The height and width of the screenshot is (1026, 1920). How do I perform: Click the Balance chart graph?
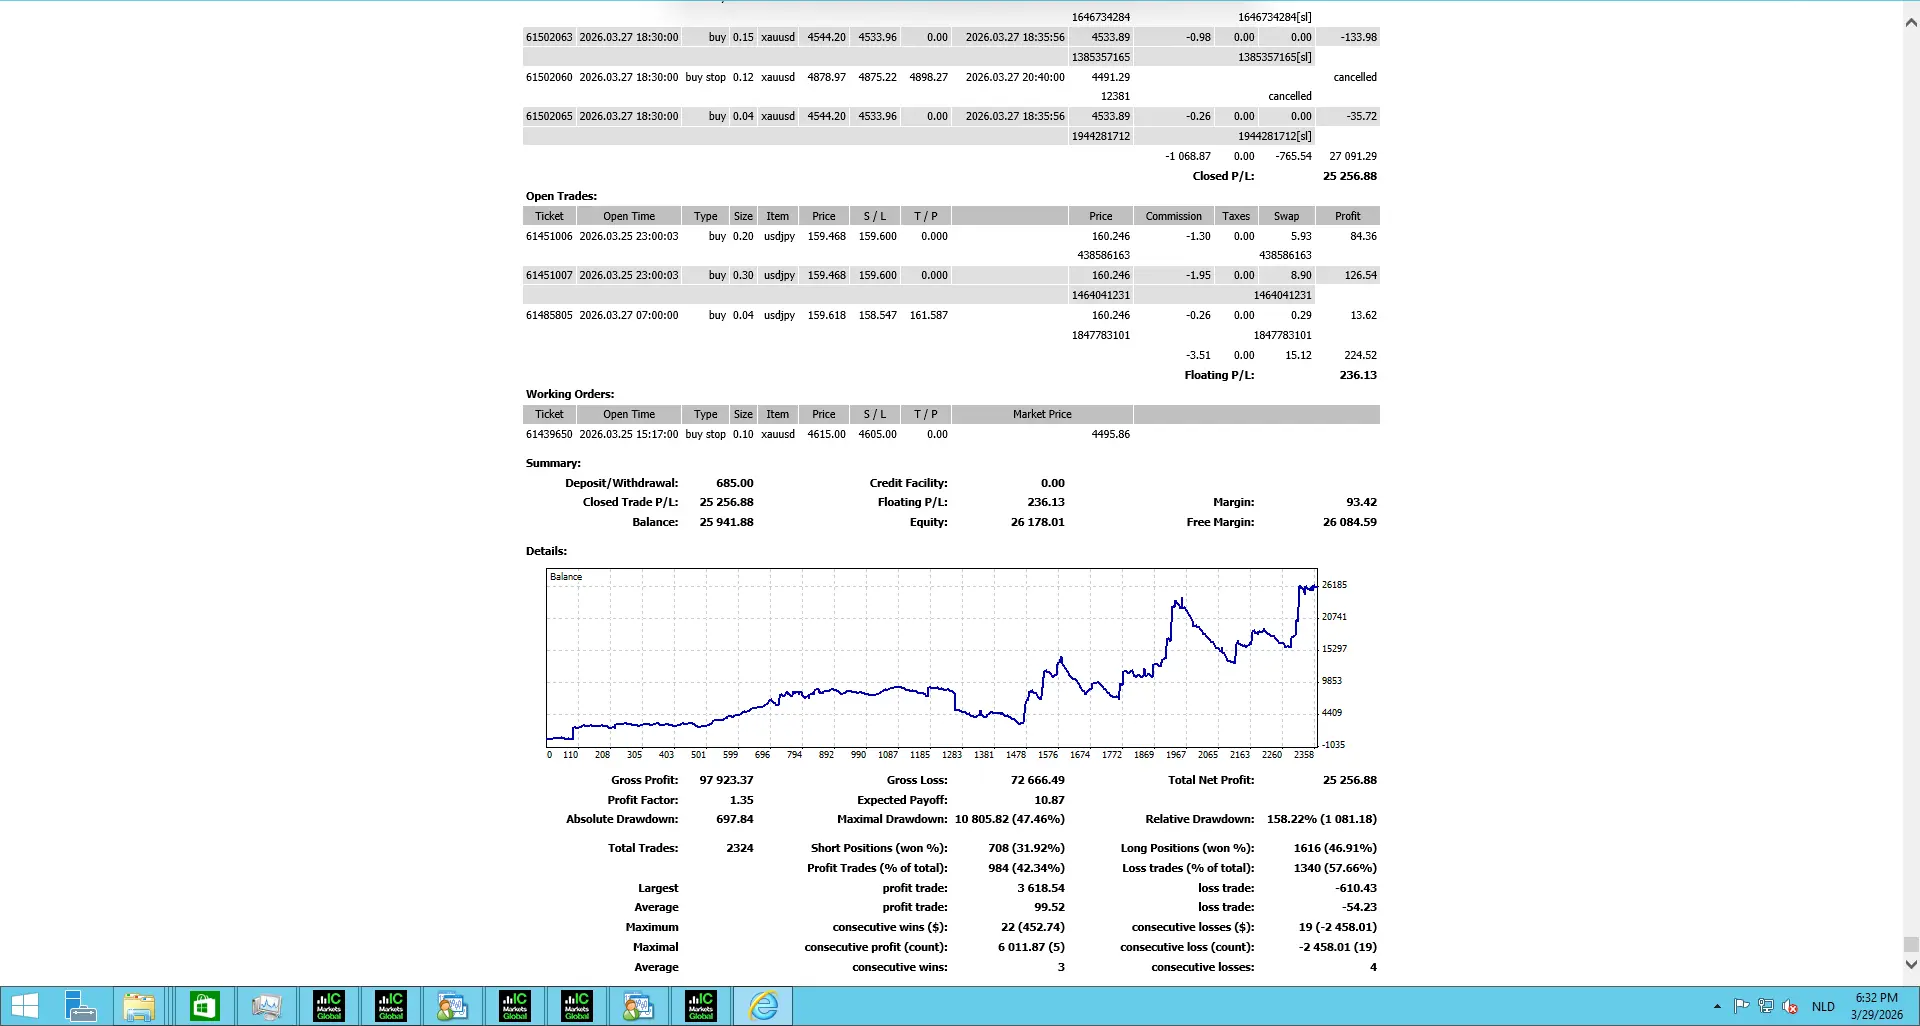(932, 658)
